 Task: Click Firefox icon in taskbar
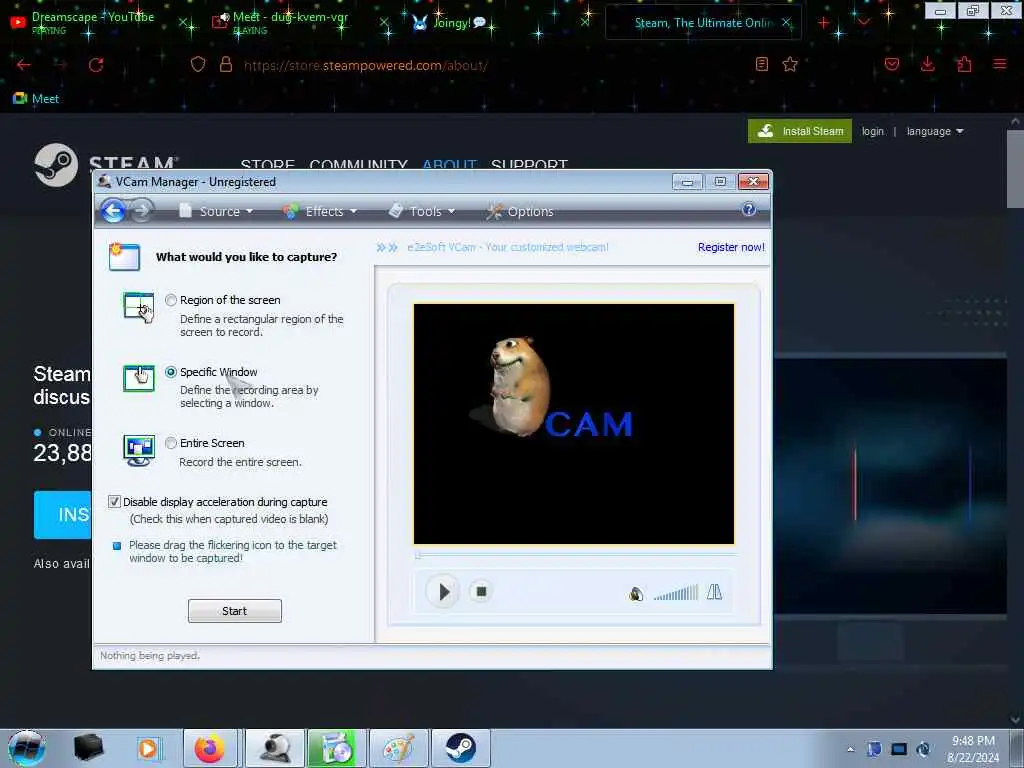210,749
